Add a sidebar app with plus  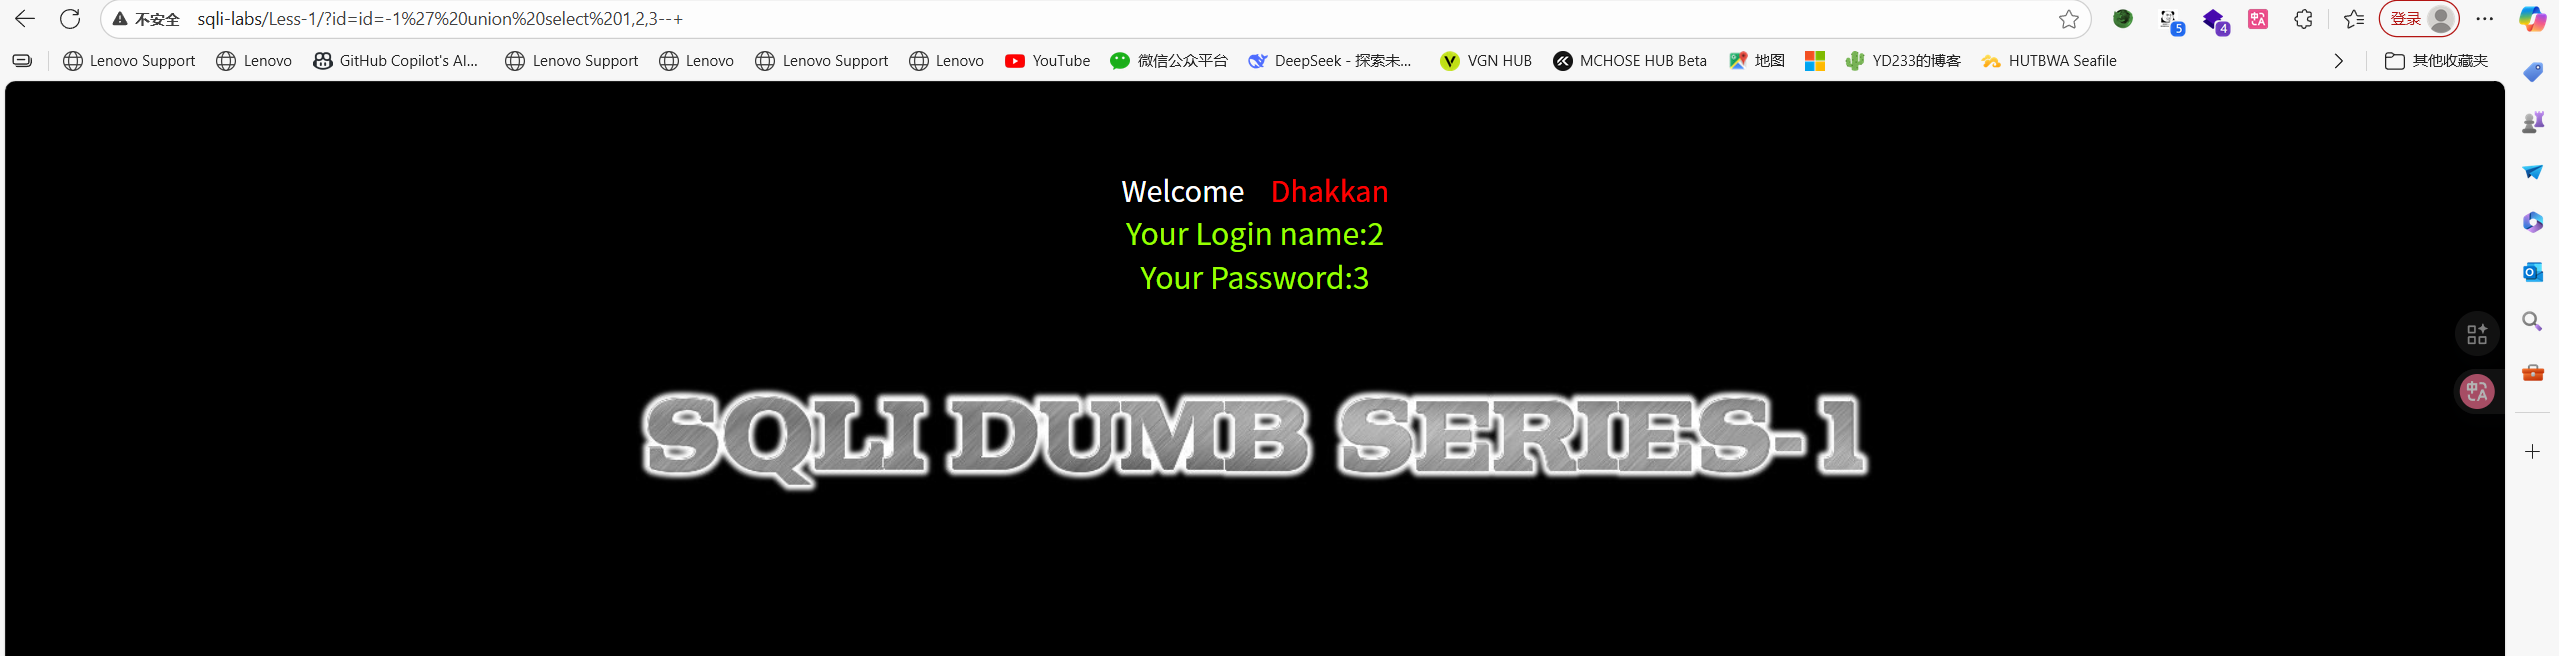(x=2532, y=452)
